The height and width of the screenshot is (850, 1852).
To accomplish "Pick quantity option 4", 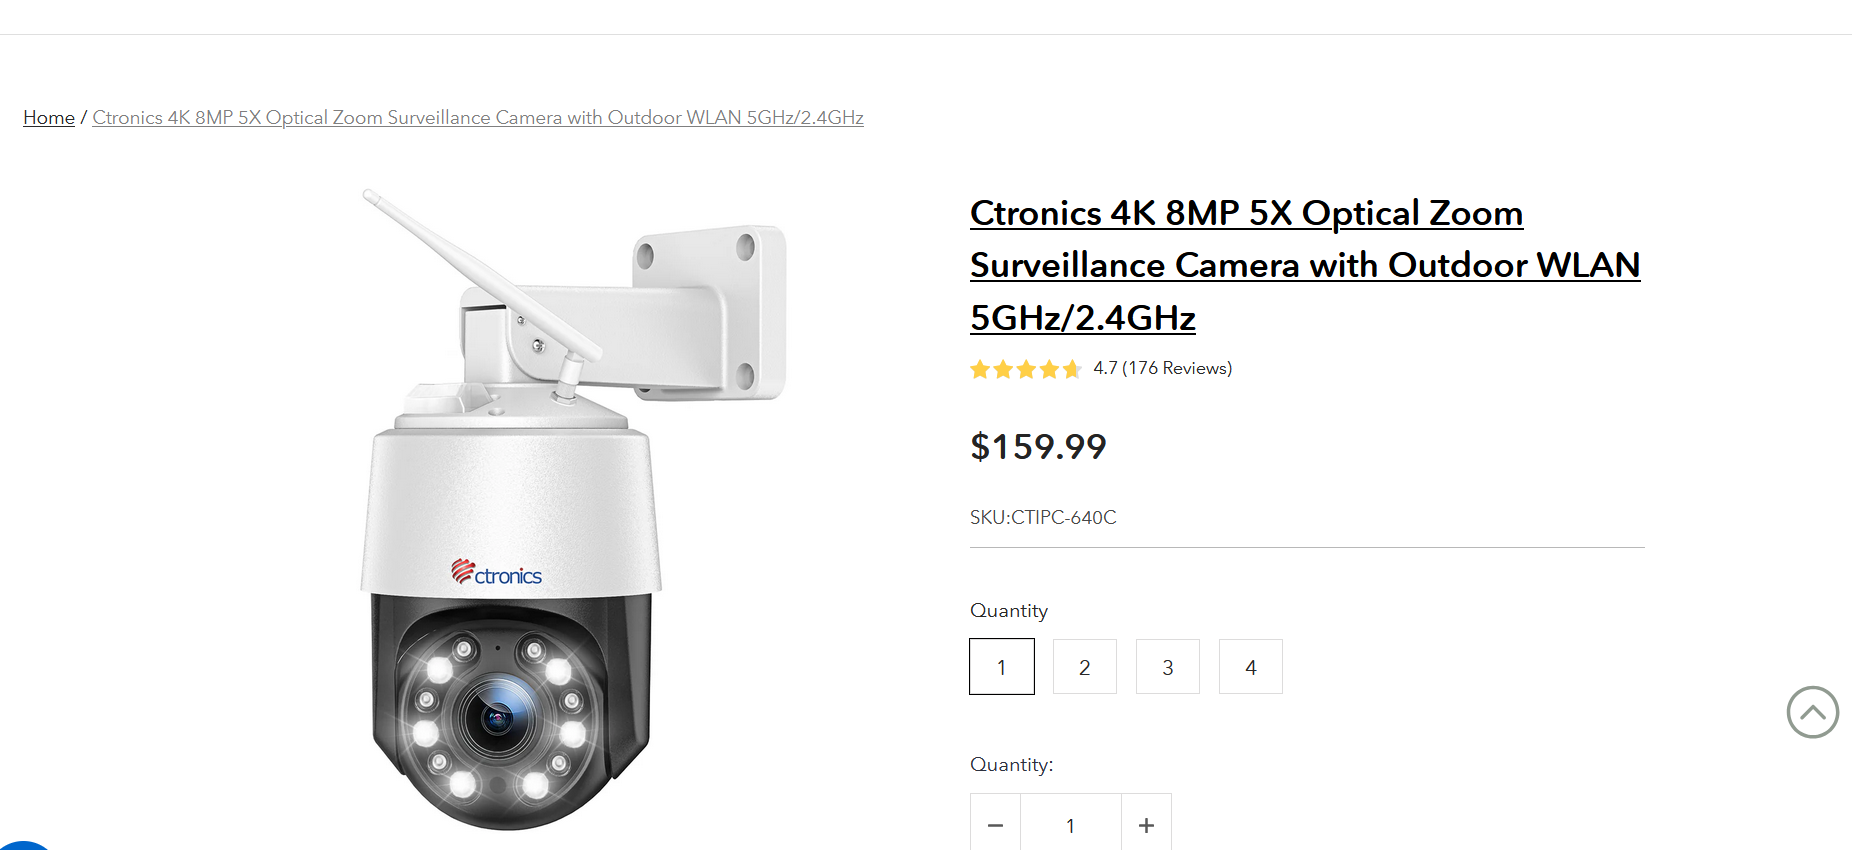I will pos(1250,667).
